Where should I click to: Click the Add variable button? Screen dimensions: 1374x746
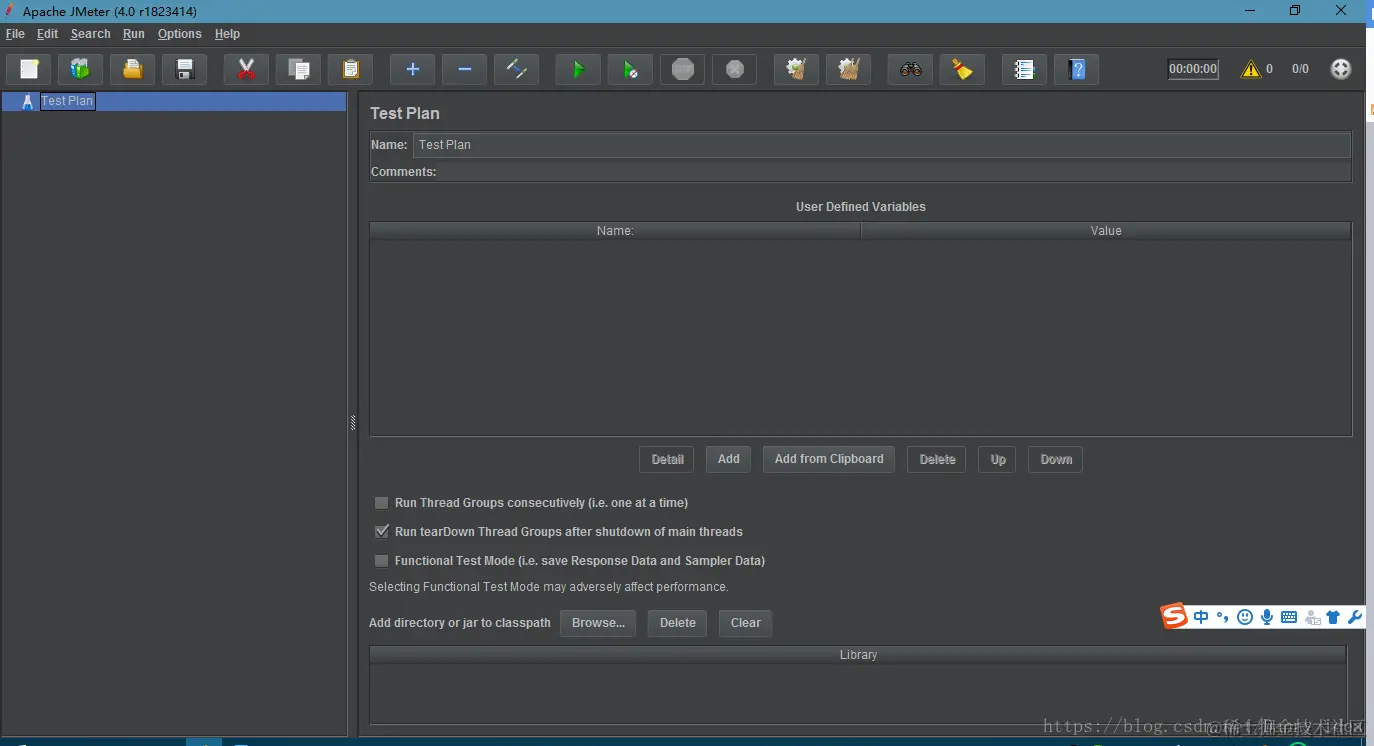pyautogui.click(x=729, y=459)
